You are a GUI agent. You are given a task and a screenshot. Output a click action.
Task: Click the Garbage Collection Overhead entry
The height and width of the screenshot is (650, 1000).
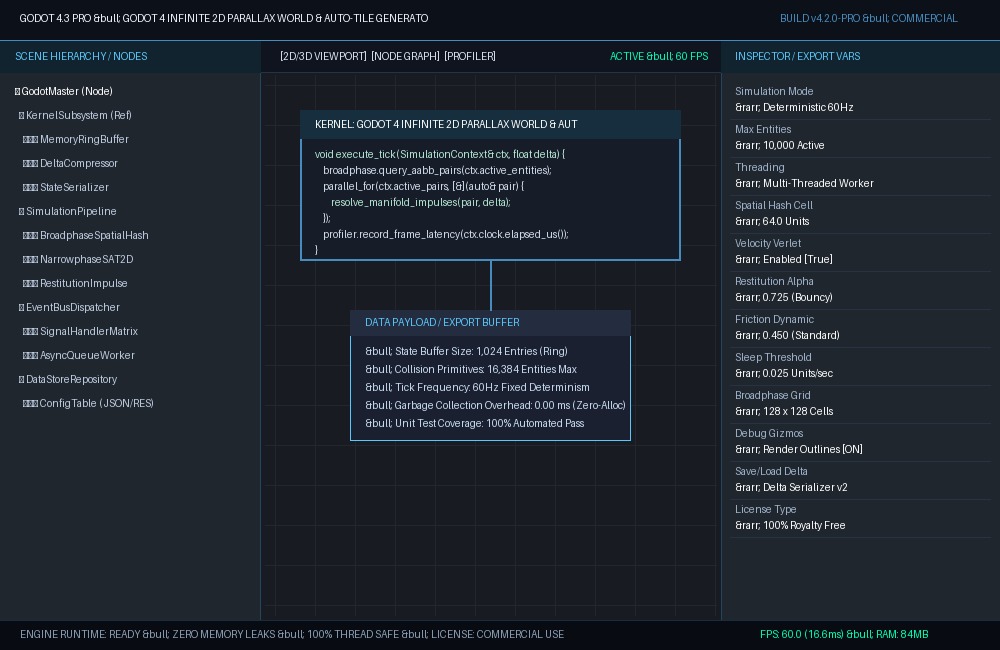click(x=495, y=405)
